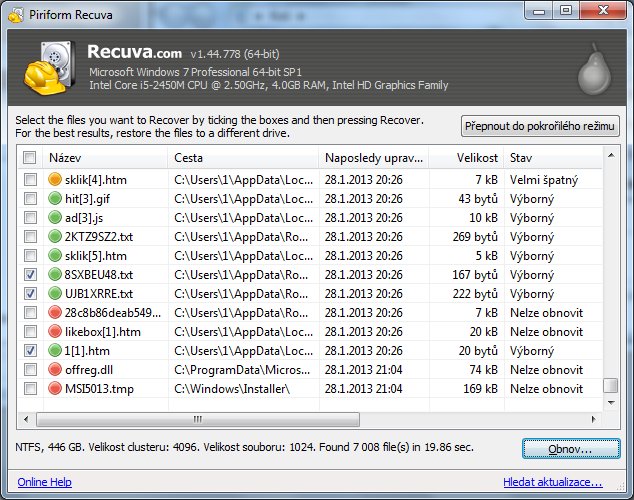Click Přepnout do pokročilého režimu button
Viewport: 634px width, 500px height.
(540, 126)
